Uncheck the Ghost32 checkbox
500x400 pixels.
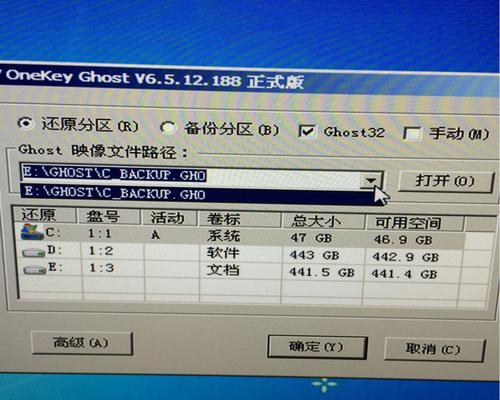pyautogui.click(x=307, y=131)
